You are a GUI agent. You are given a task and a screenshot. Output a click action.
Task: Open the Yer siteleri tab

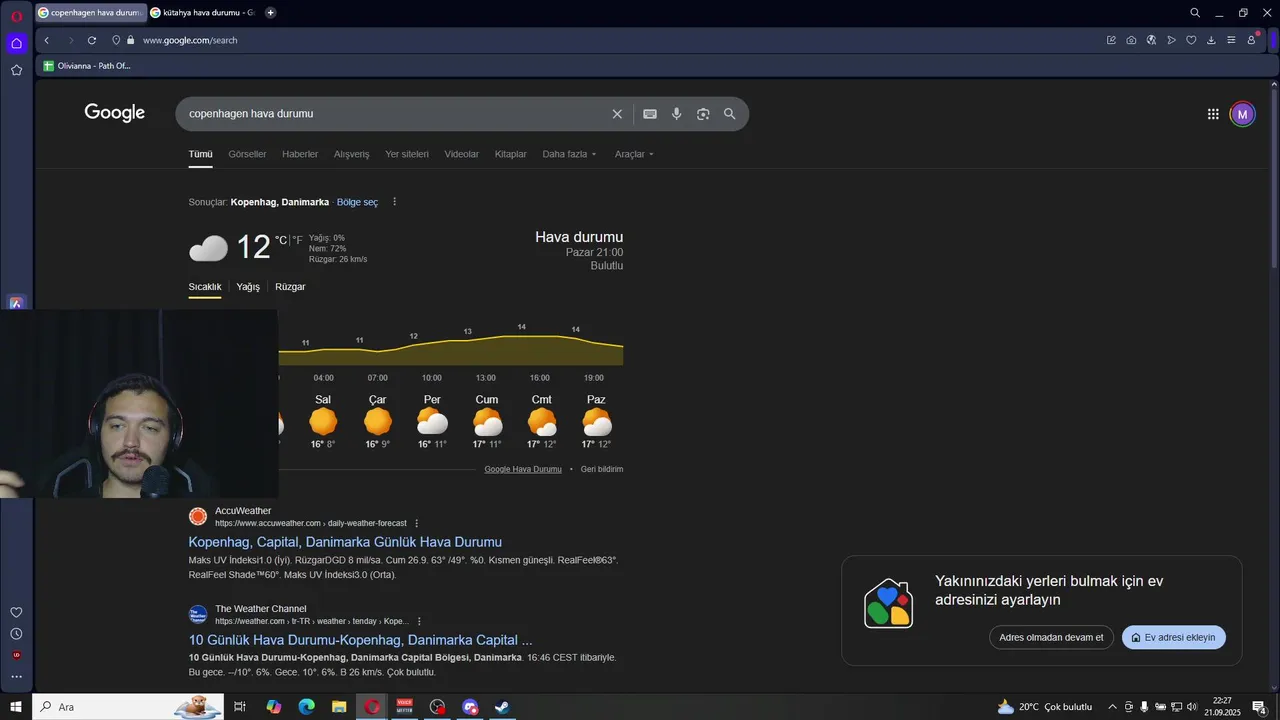click(407, 154)
